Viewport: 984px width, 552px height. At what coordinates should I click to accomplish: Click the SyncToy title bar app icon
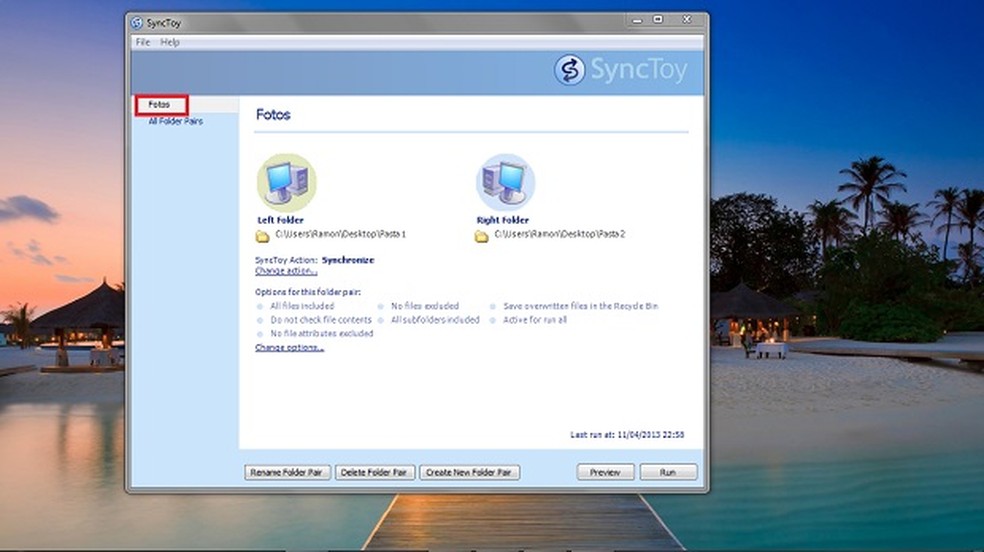click(137, 23)
